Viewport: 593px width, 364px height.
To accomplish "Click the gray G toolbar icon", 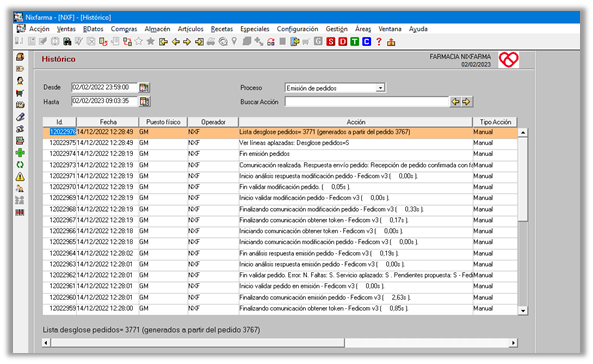I will tap(318, 42).
